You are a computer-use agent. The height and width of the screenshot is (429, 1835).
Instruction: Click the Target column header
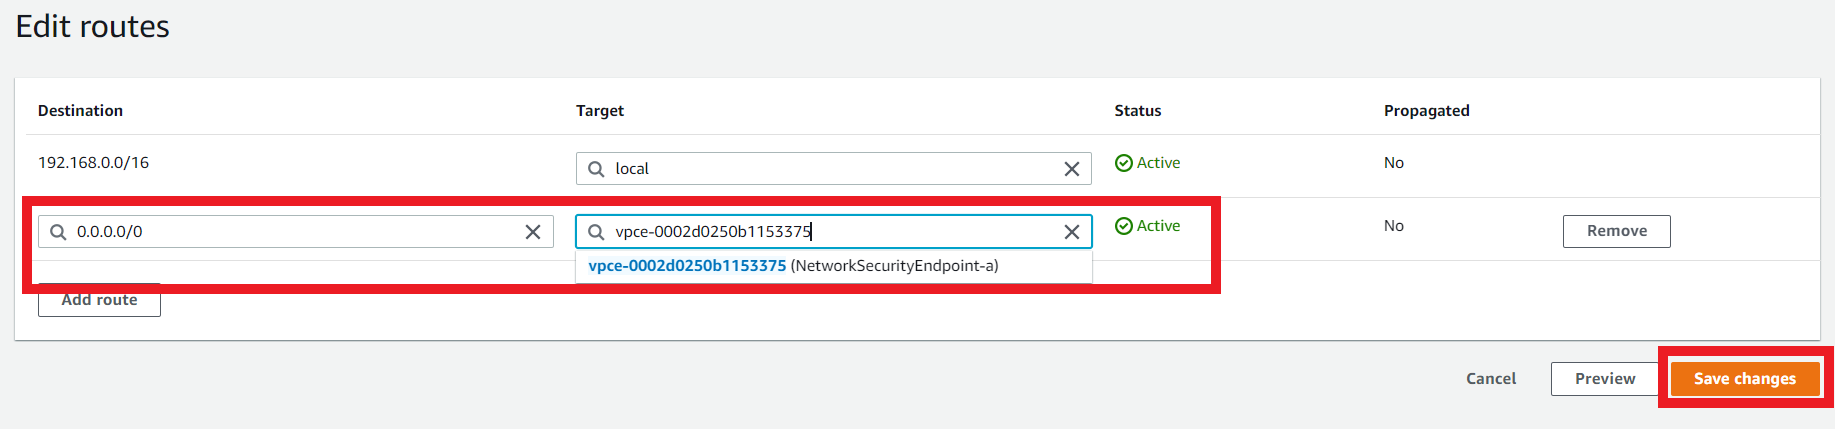tap(600, 111)
